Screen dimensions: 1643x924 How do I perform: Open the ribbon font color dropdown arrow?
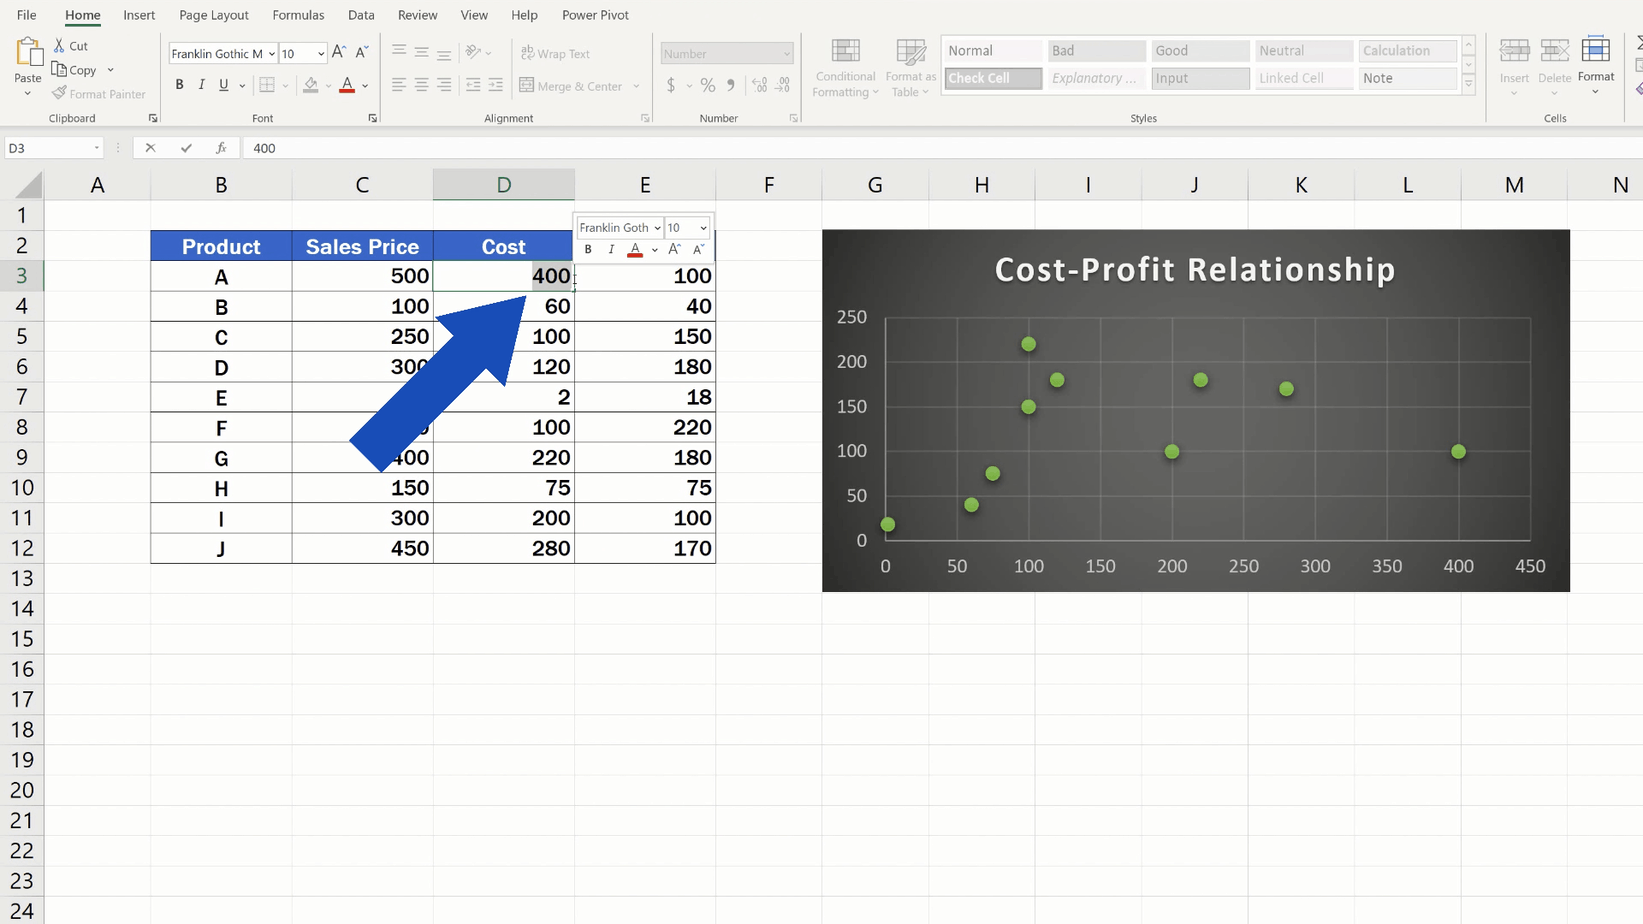click(x=365, y=86)
